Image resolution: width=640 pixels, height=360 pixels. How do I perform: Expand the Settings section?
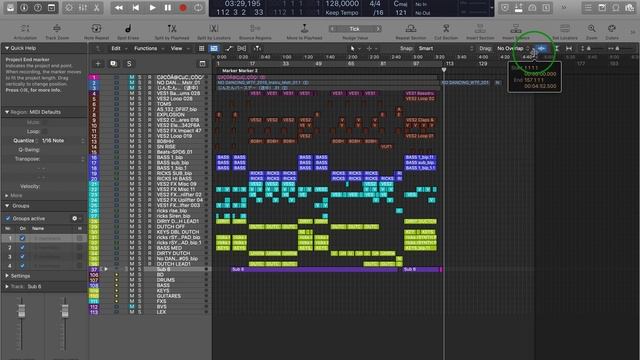tap(7, 276)
